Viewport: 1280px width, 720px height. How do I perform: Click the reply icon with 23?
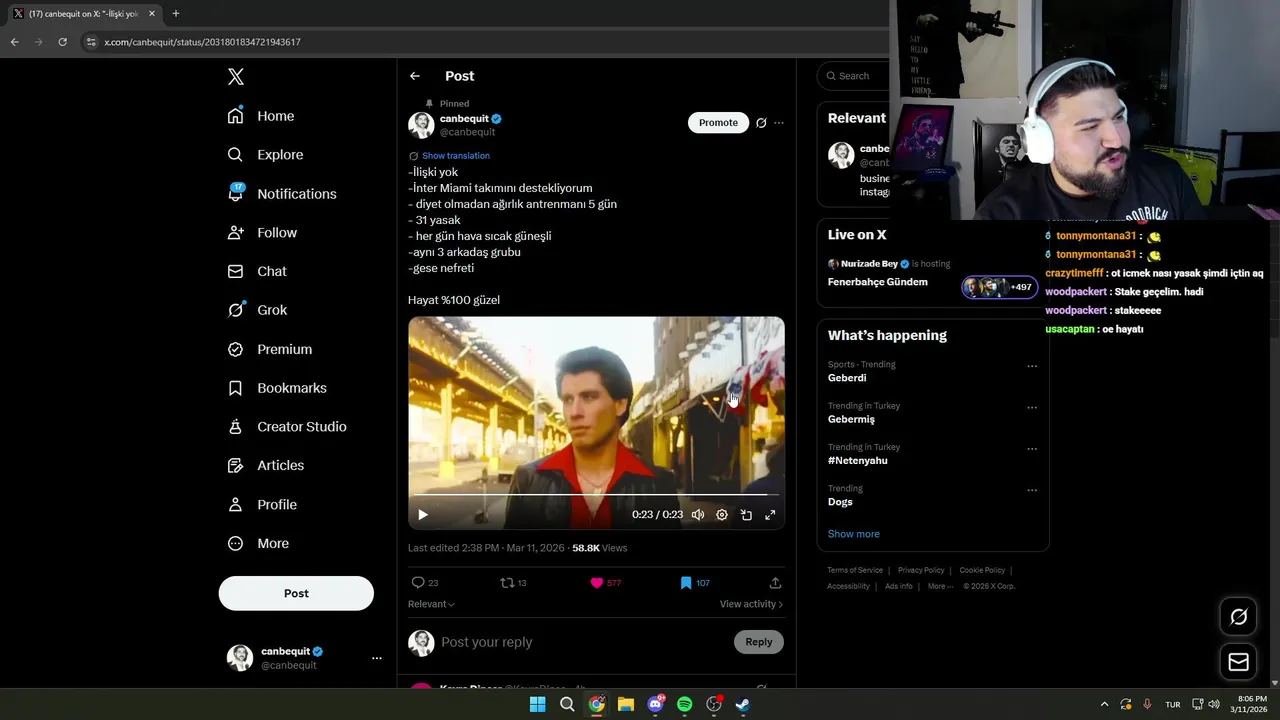click(x=418, y=583)
